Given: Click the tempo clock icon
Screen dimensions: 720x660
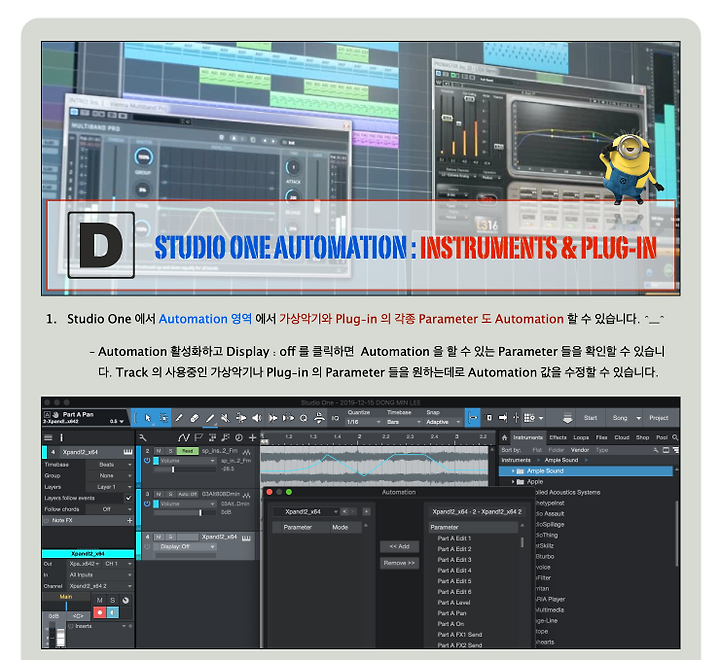Looking at the screenshot, I should pos(239,438).
